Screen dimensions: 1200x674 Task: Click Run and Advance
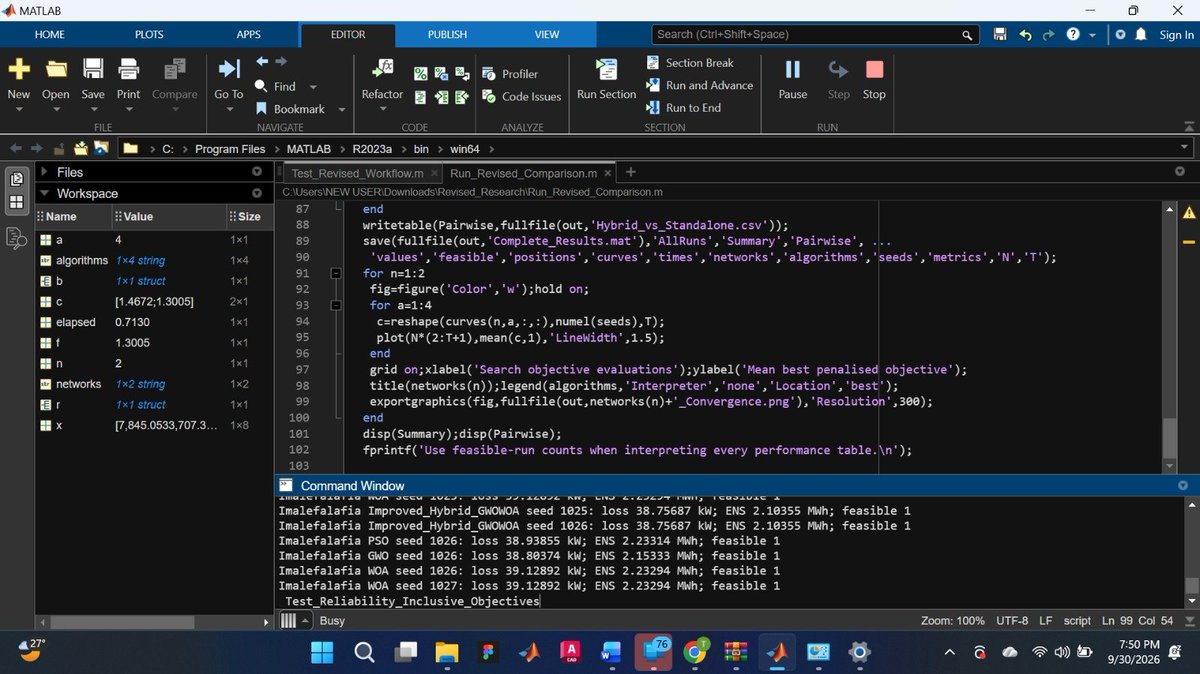point(699,85)
